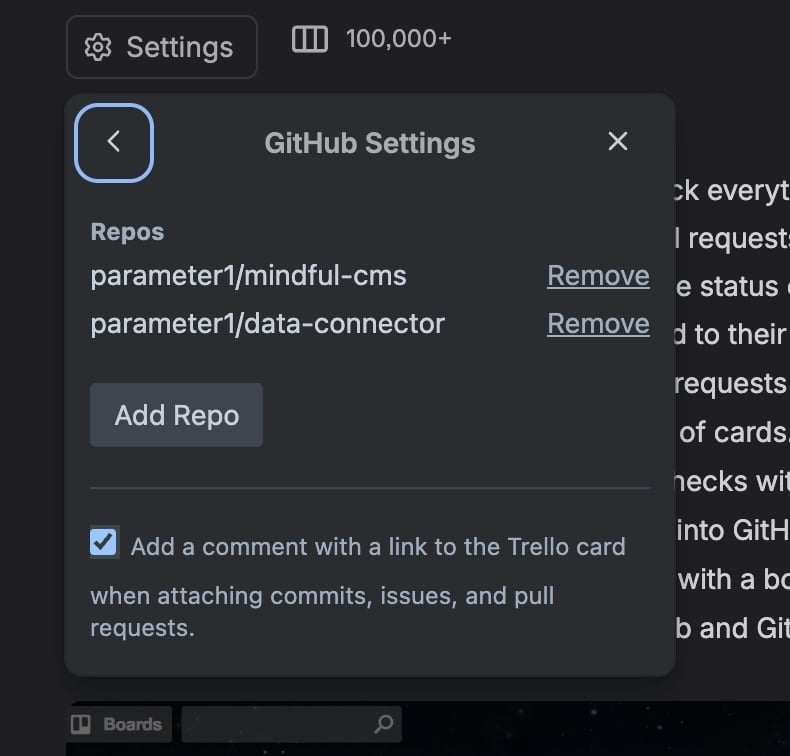The image size is (790, 756).
Task: Close the GitHub Settings popup
Action: pyautogui.click(x=618, y=141)
